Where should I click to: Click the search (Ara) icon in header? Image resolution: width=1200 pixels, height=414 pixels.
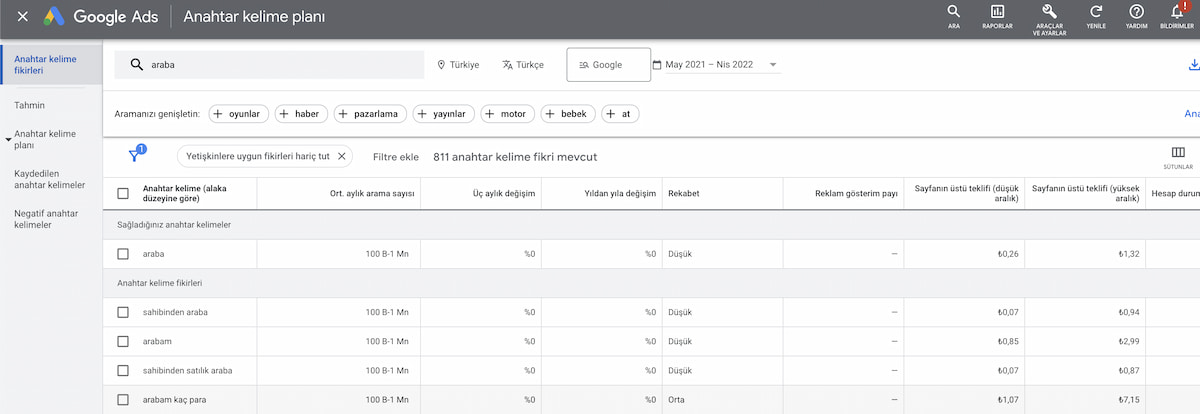tap(953, 15)
